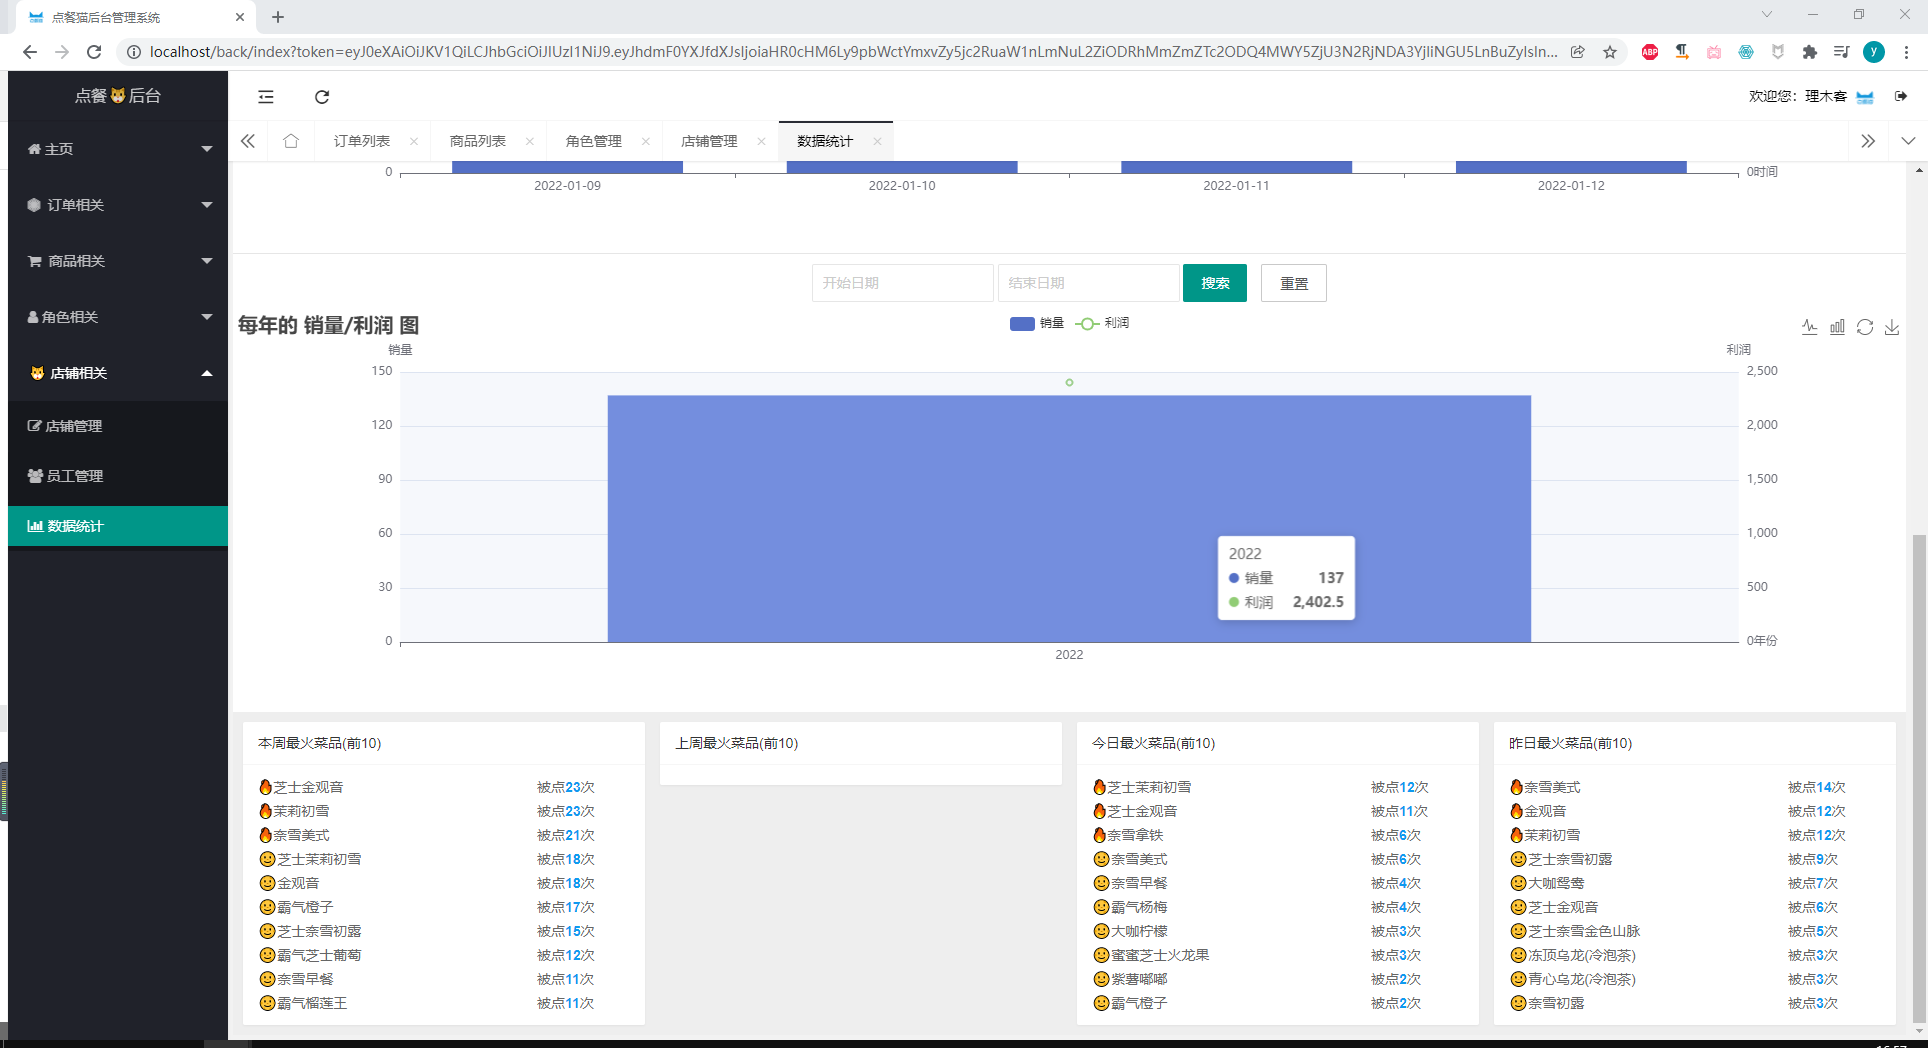Click the address bar URL

pyautogui.click(x=853, y=52)
